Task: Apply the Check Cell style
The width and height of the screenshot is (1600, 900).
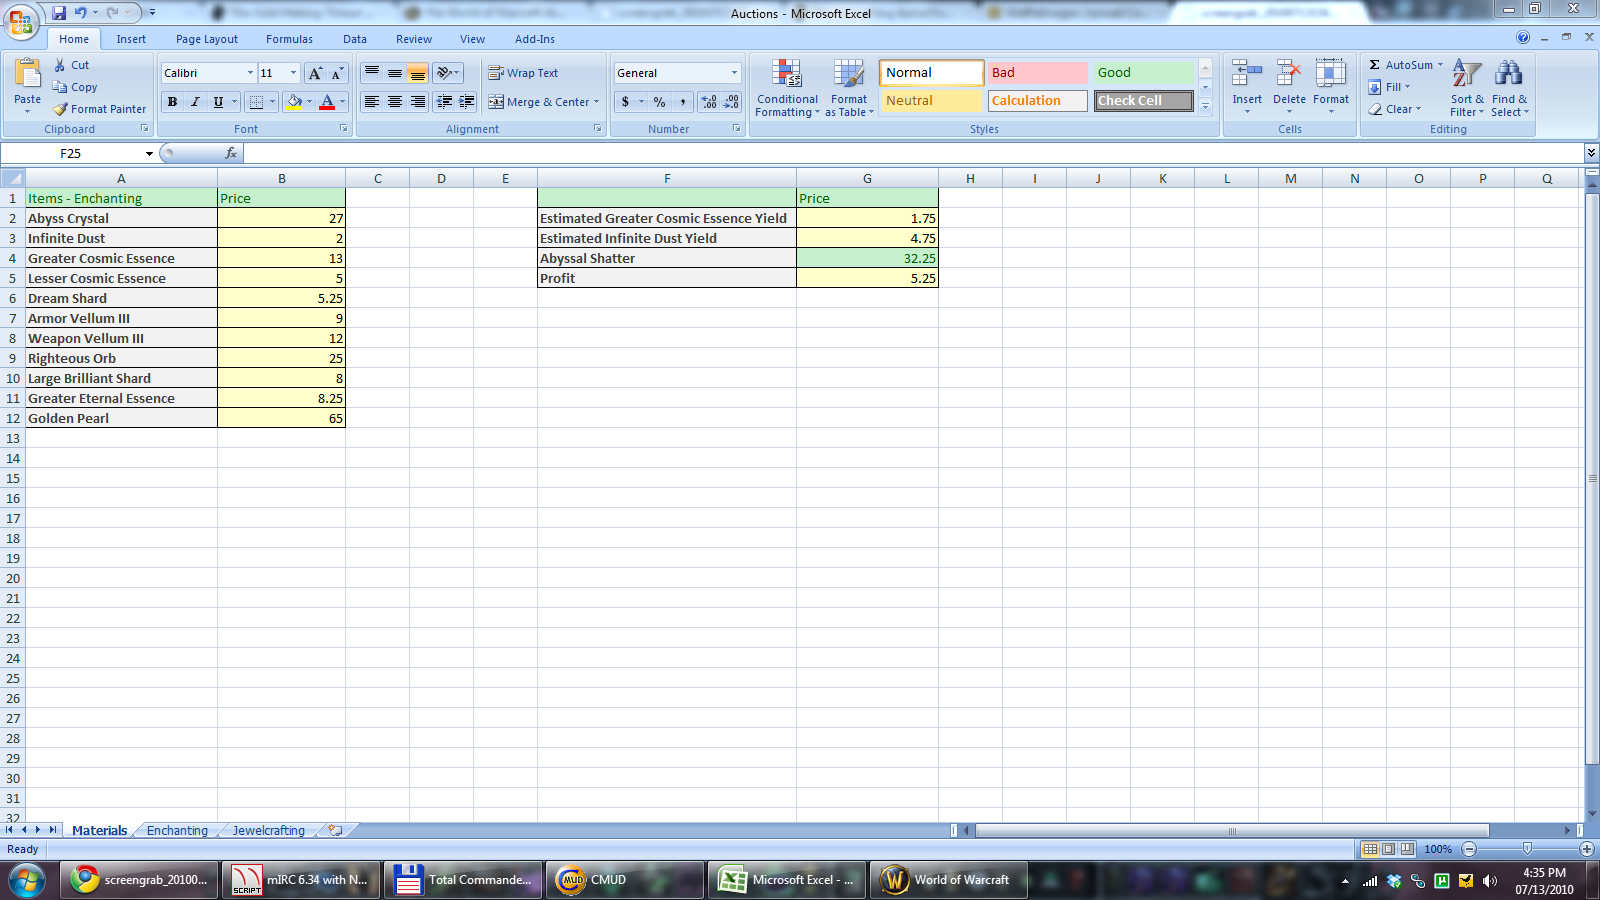Action: (1143, 101)
